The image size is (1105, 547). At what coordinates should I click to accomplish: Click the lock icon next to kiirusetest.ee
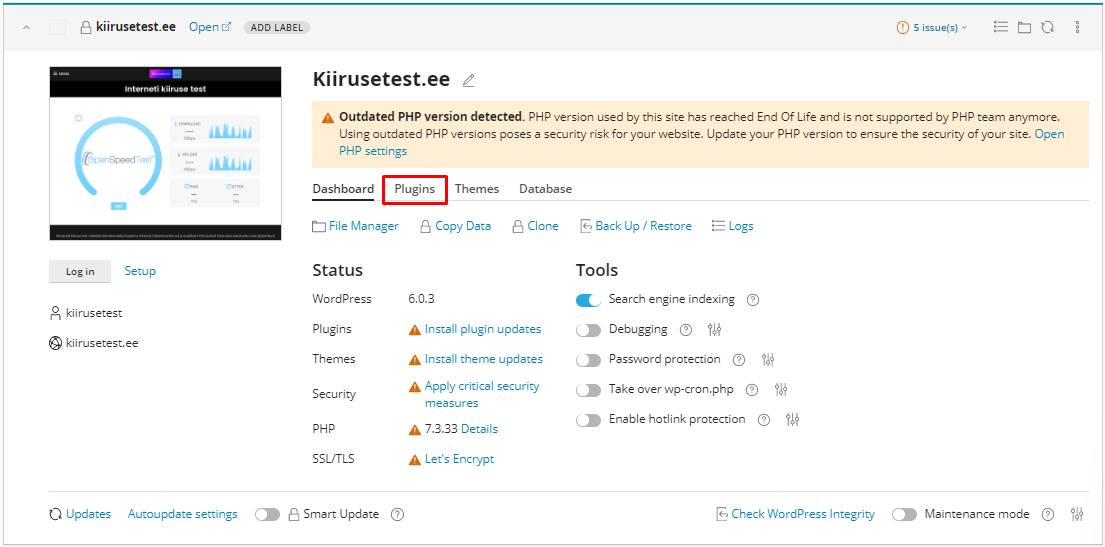point(85,27)
